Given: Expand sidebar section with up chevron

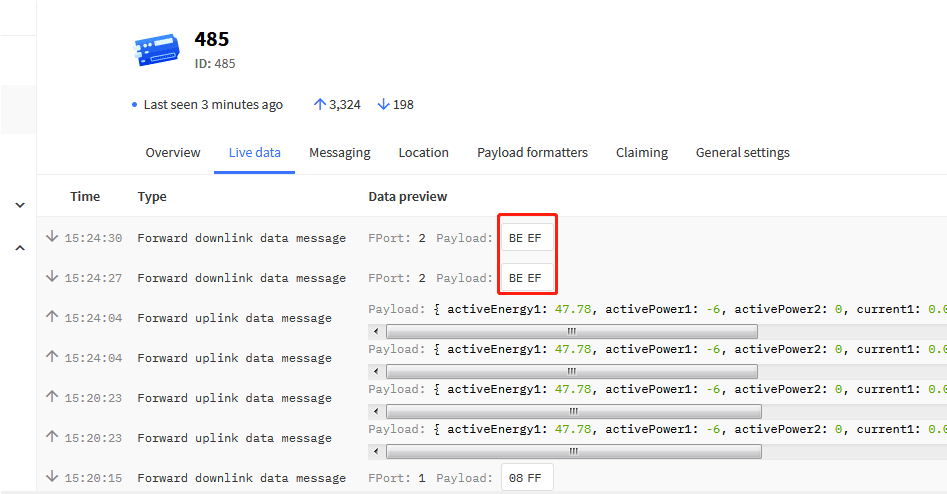Looking at the screenshot, I should (20, 248).
